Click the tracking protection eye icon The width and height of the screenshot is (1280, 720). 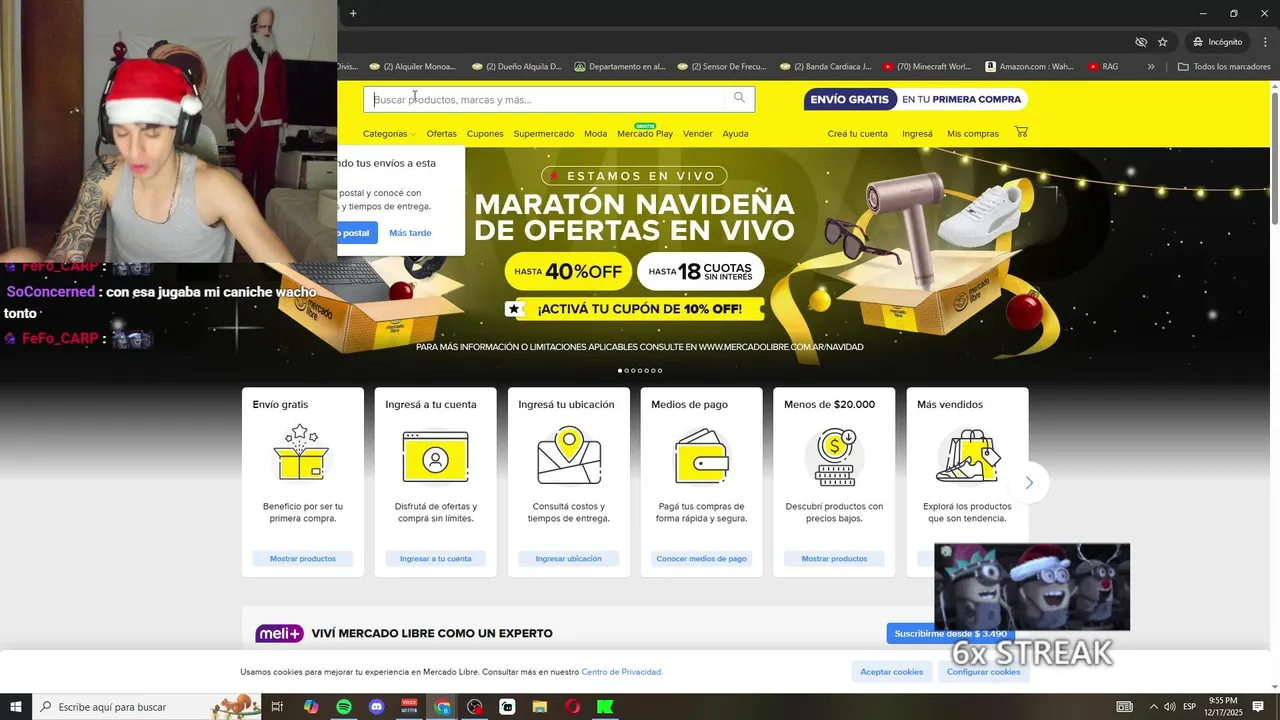tap(1141, 42)
